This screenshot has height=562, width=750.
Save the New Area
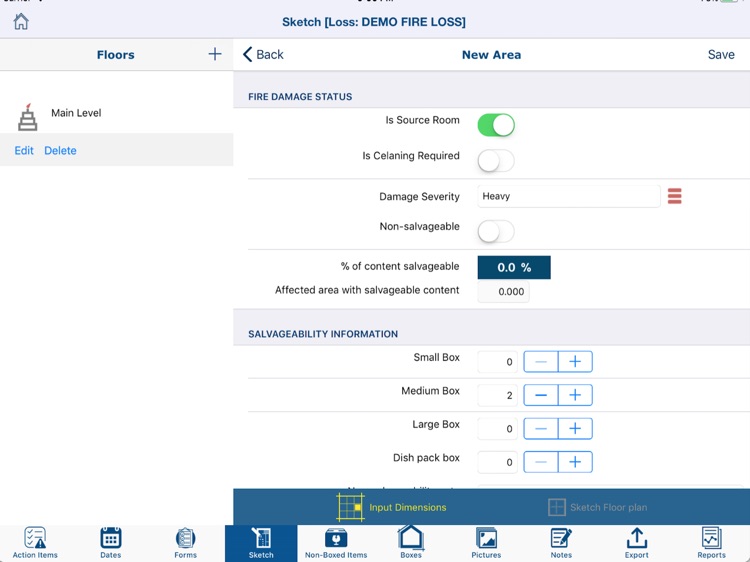[x=721, y=55]
